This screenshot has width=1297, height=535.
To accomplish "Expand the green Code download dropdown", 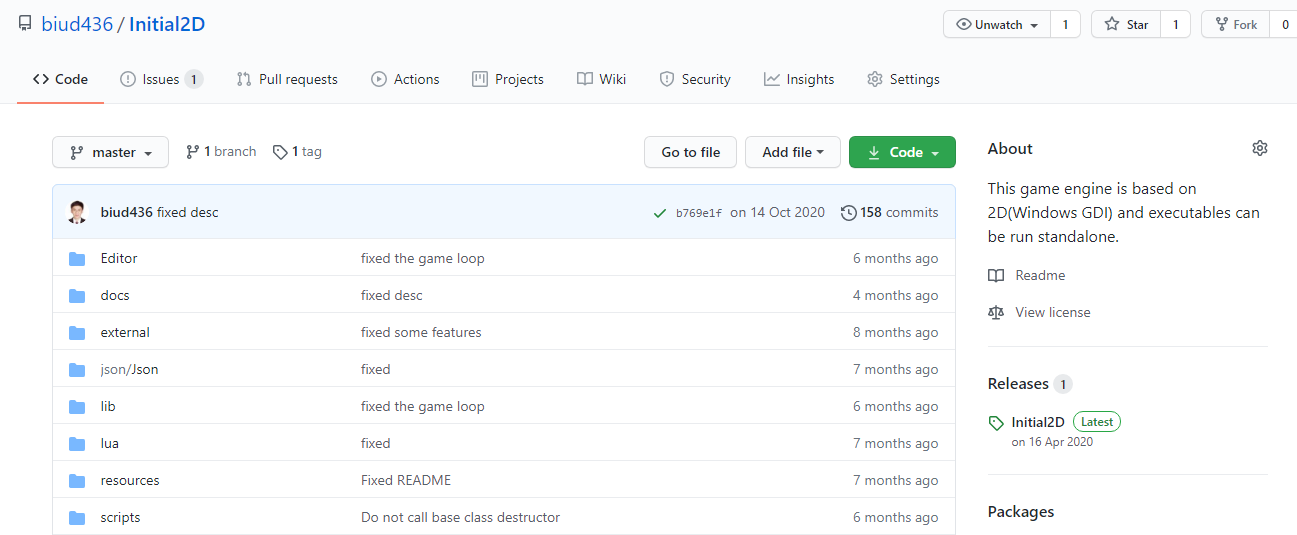I will (902, 152).
